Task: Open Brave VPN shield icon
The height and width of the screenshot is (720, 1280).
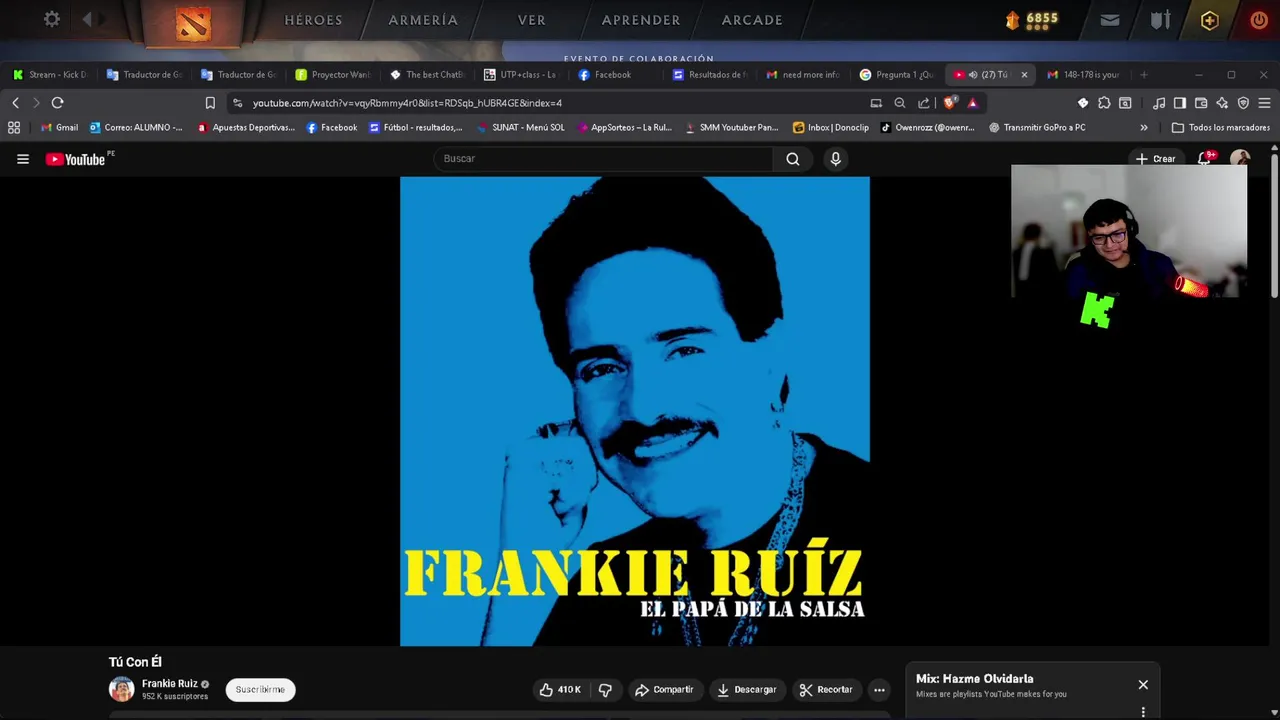Action: [x=1243, y=102]
